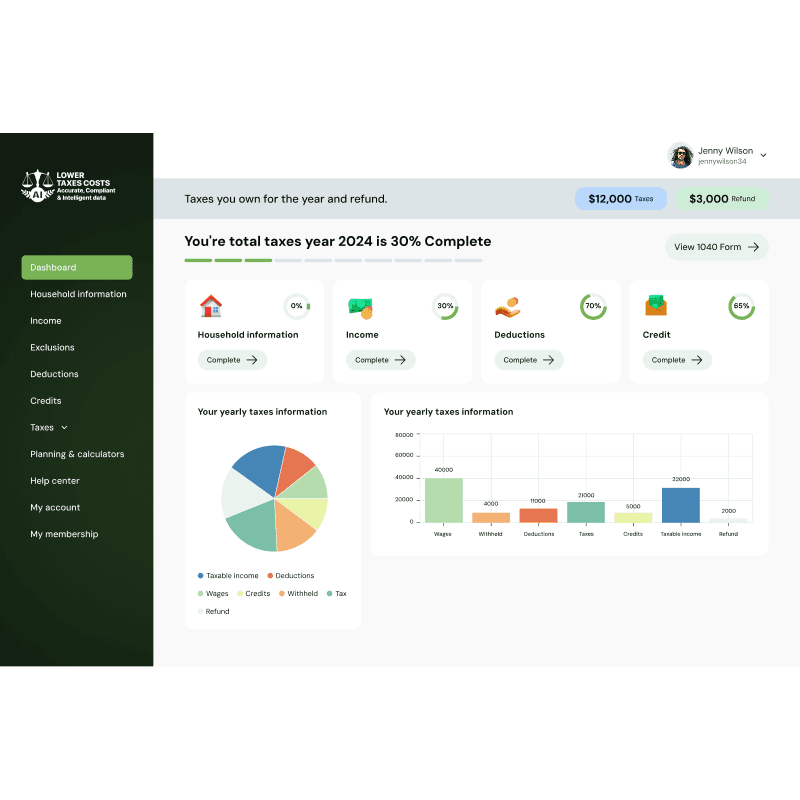Viewport: 800px width, 800px height.
Task: Click the 30% progress ring on Income card
Action: coord(445,307)
